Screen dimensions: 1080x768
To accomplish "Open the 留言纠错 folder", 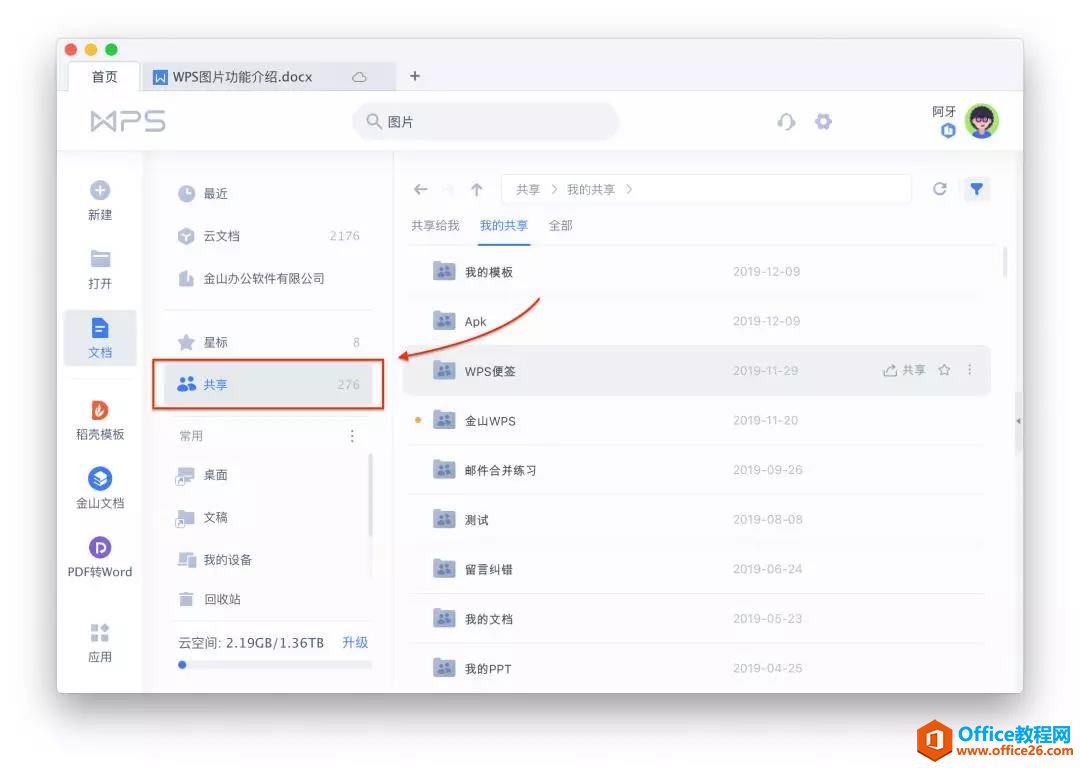I will click(697, 569).
